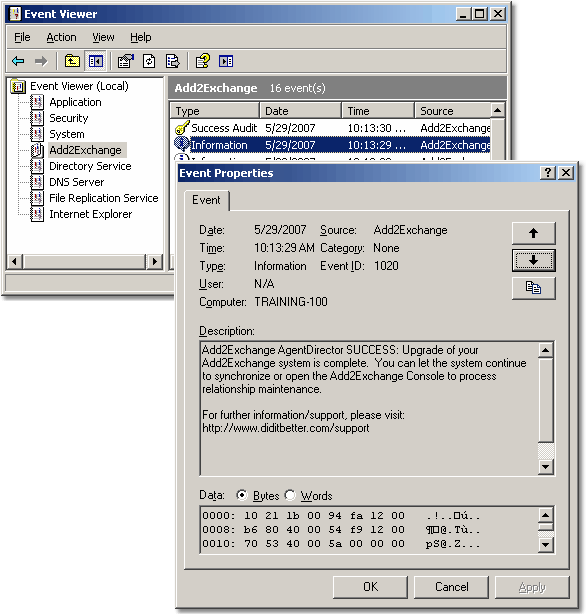Open the Help menu
The image size is (586, 616).
tap(141, 37)
